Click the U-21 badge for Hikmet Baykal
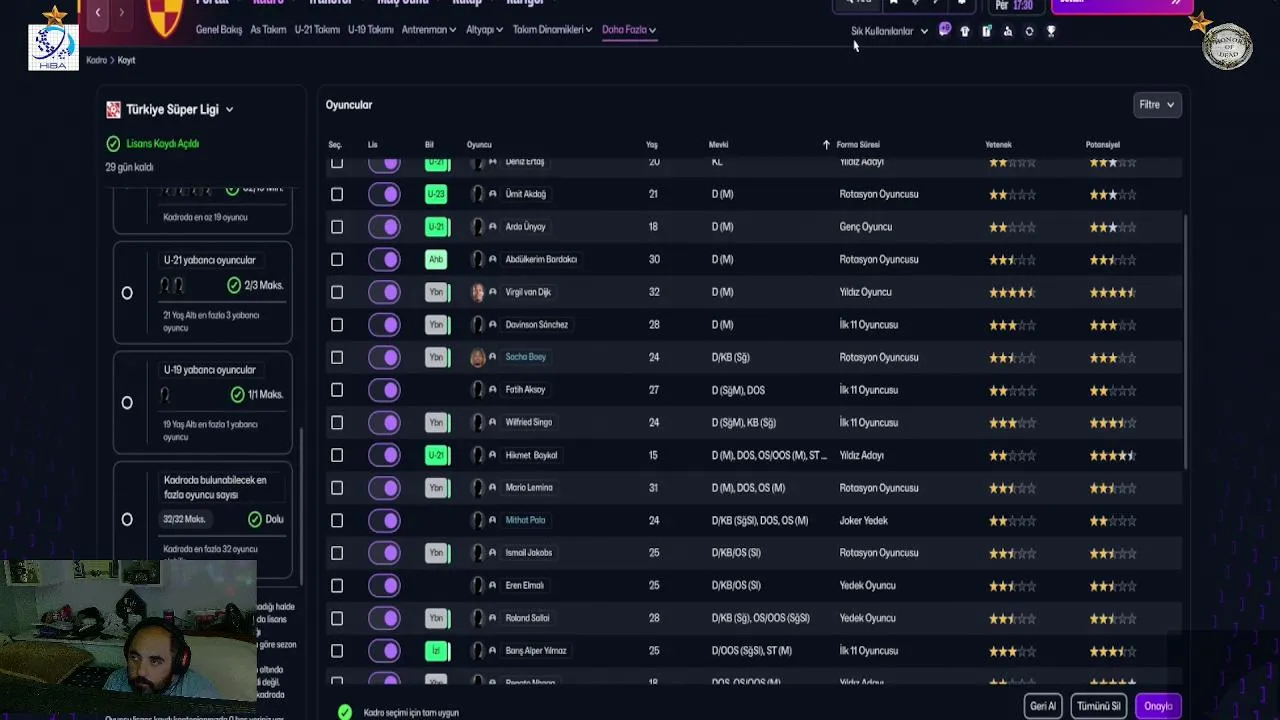1280x720 pixels. [x=436, y=455]
